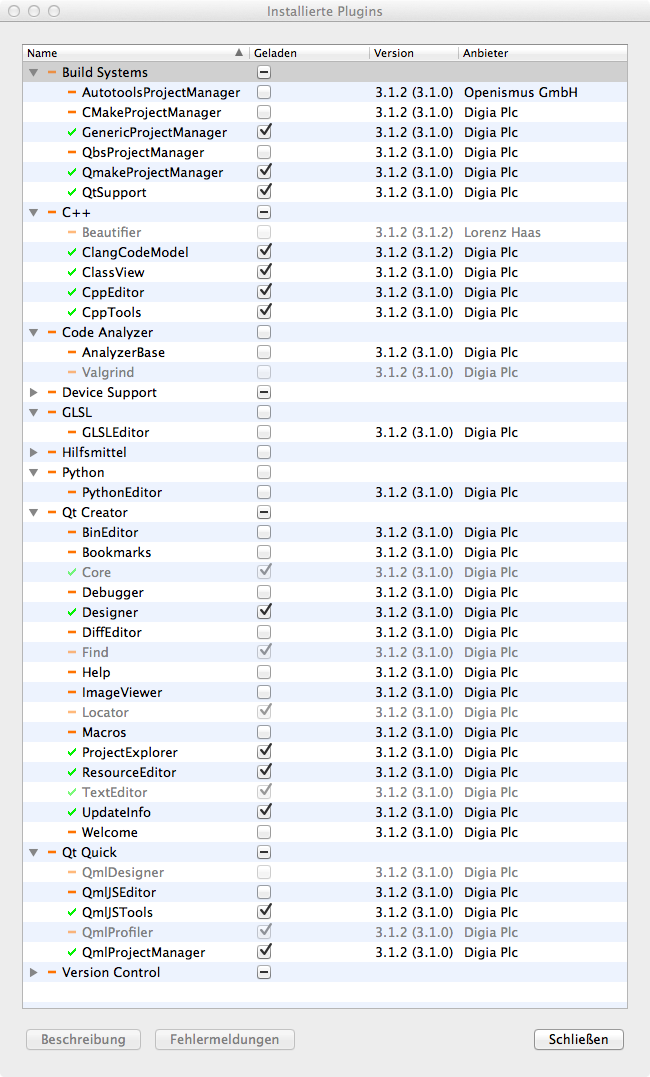The height and width of the screenshot is (1077, 650).
Task: Click the orange dash icon beside GLSLEditor
Action: [71, 432]
